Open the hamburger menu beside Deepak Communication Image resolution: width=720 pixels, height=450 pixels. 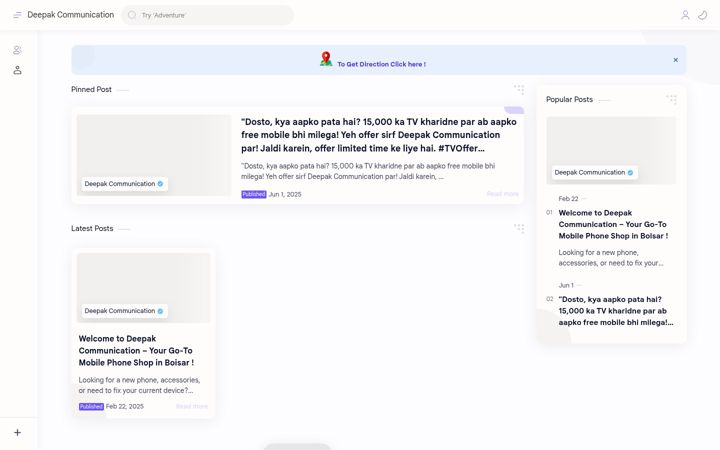(x=17, y=15)
